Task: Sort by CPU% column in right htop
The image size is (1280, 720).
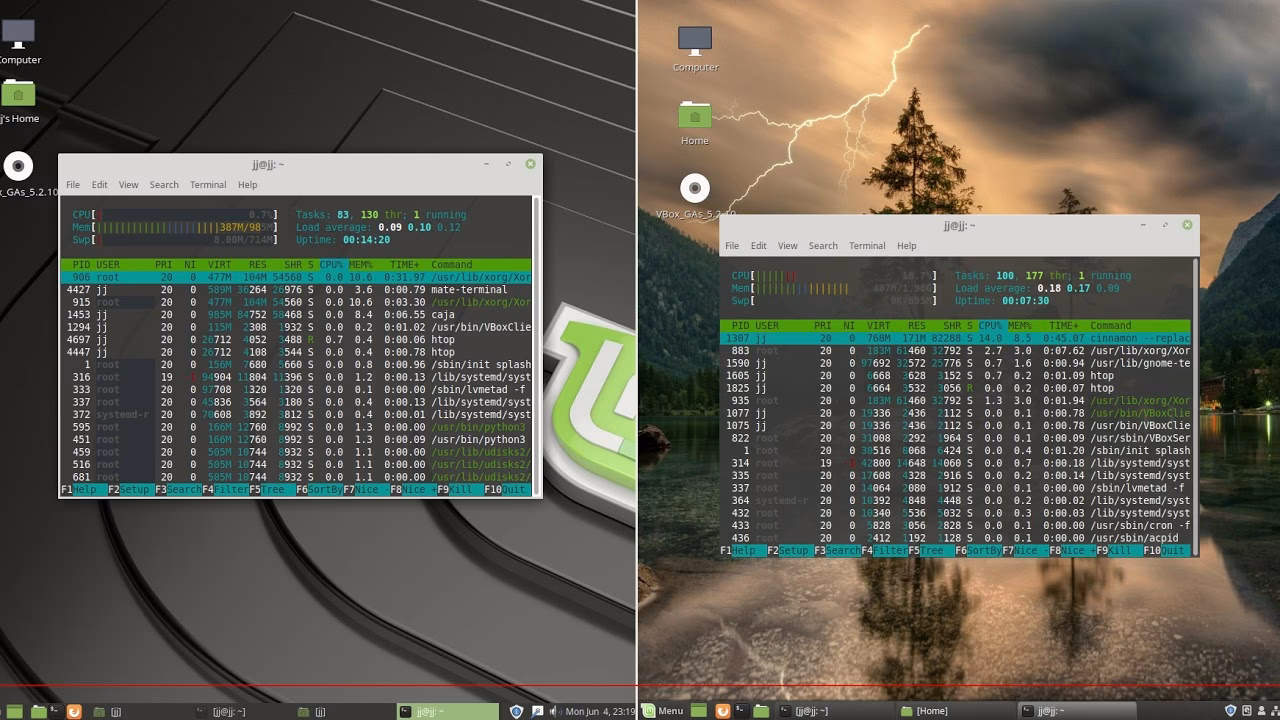Action: tap(990, 326)
